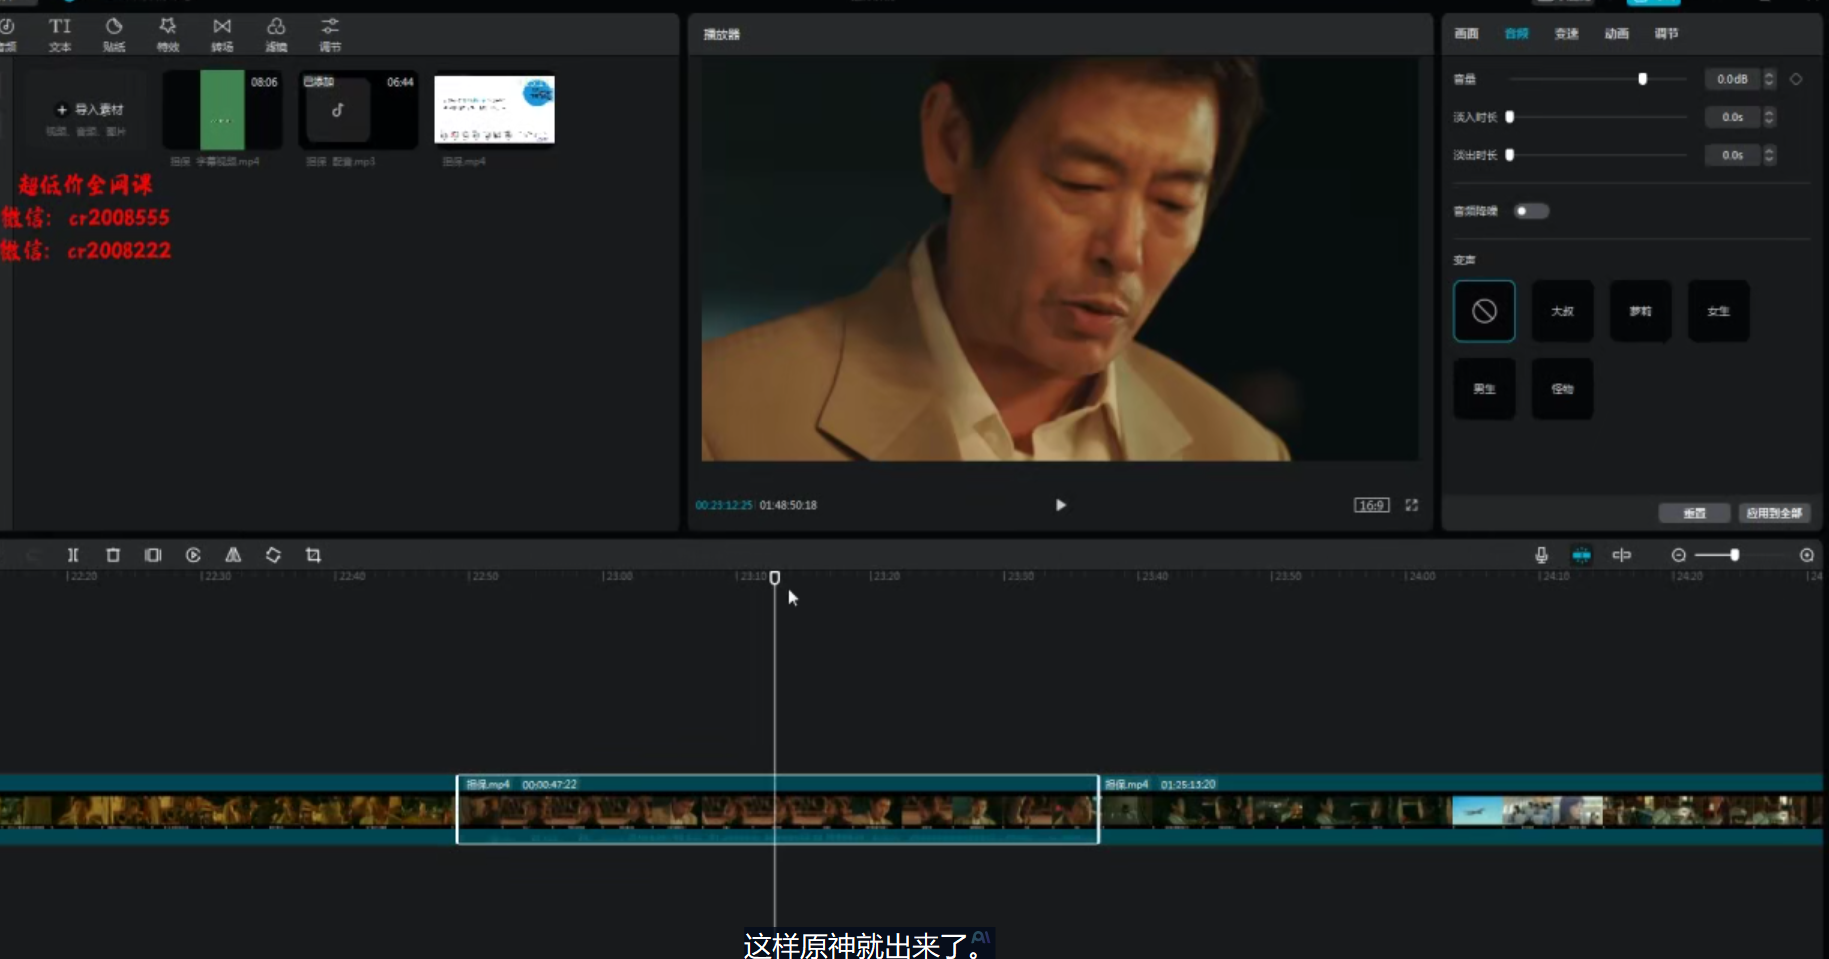Add a volume keyframe with diamond icon
This screenshot has height=959, width=1829.
(1796, 79)
